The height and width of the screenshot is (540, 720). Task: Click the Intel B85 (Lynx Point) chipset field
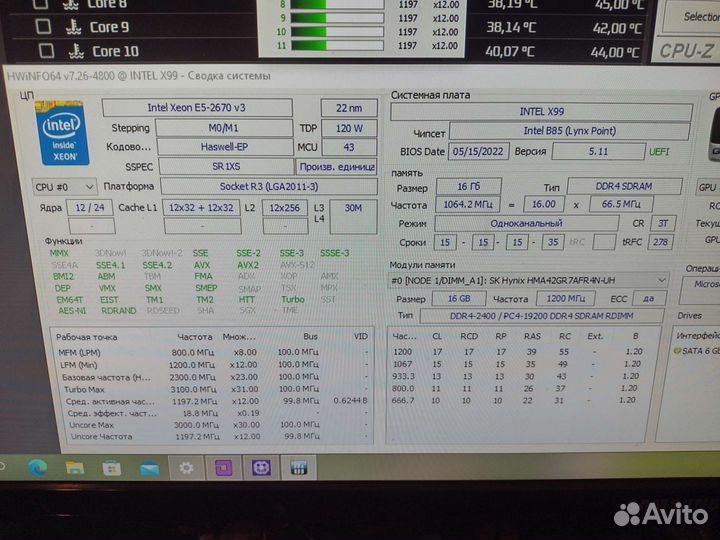click(569, 131)
